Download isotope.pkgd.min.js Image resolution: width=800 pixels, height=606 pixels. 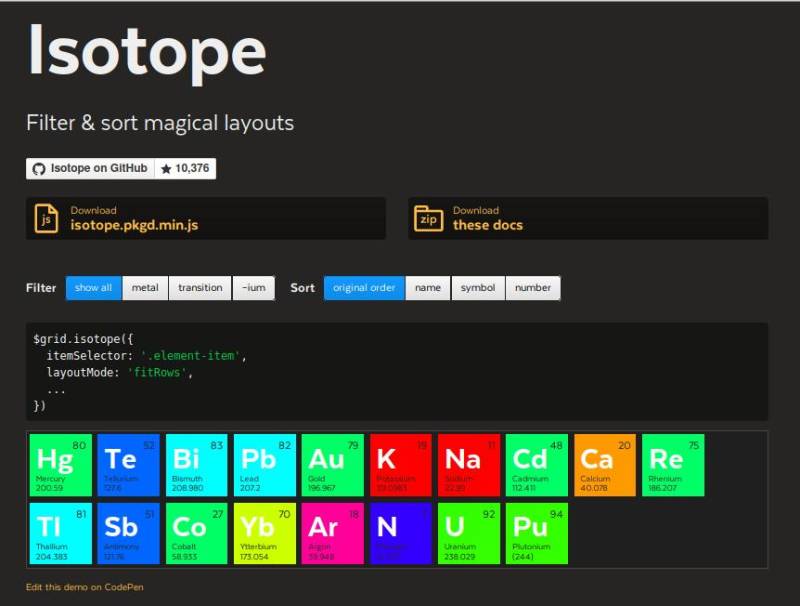[206, 218]
